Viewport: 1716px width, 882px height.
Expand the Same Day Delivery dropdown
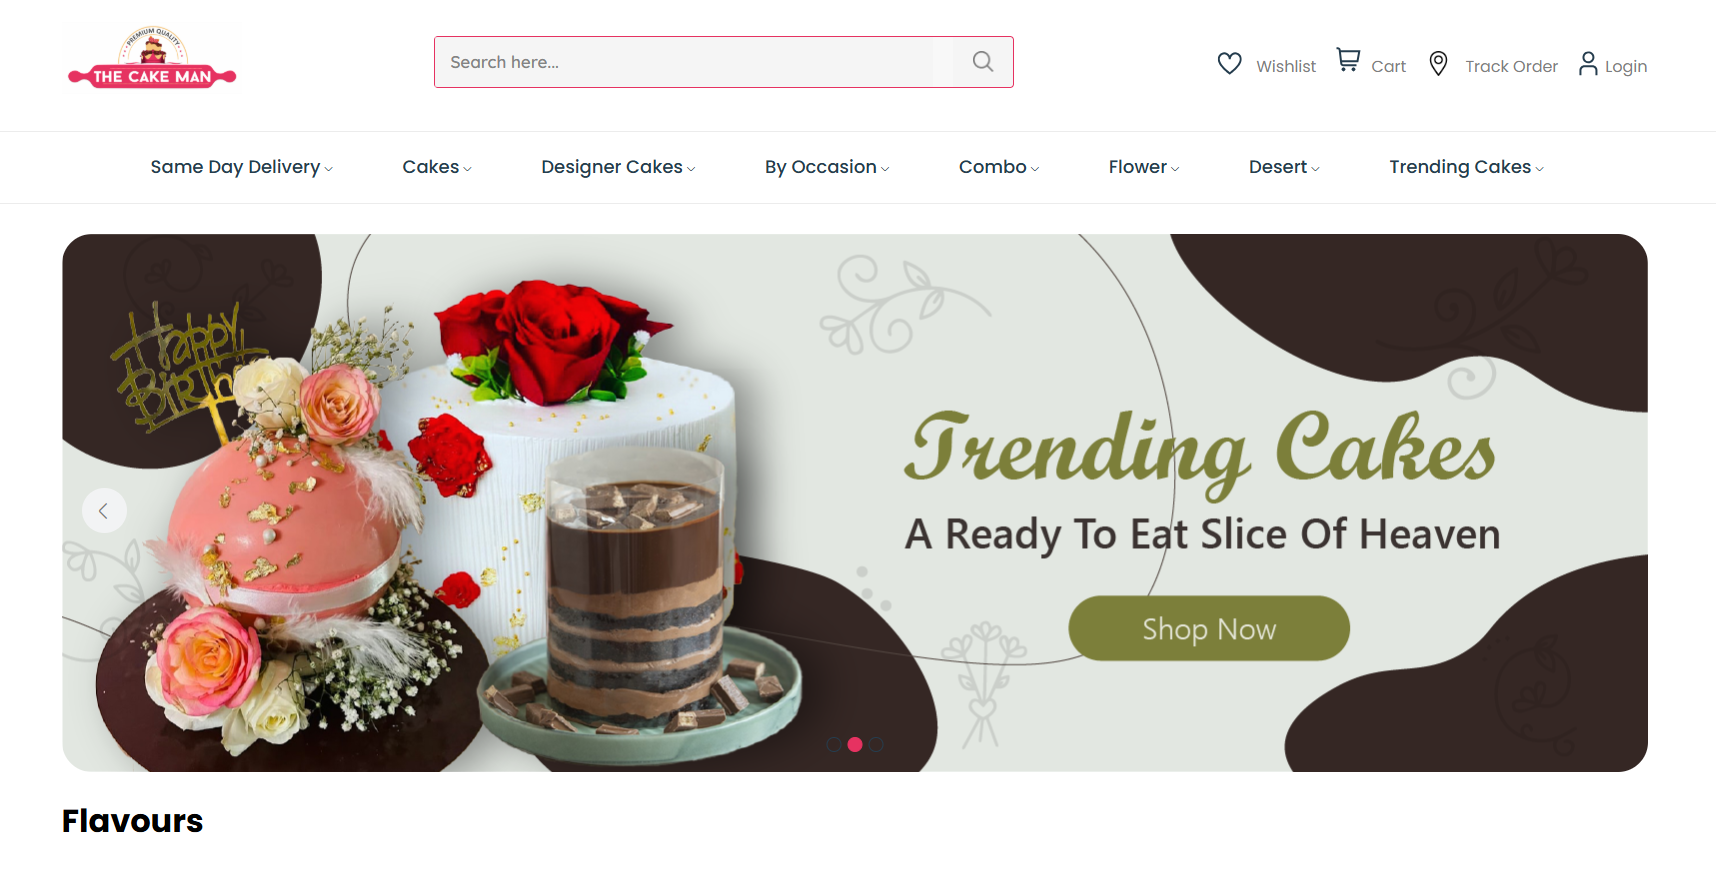point(241,167)
